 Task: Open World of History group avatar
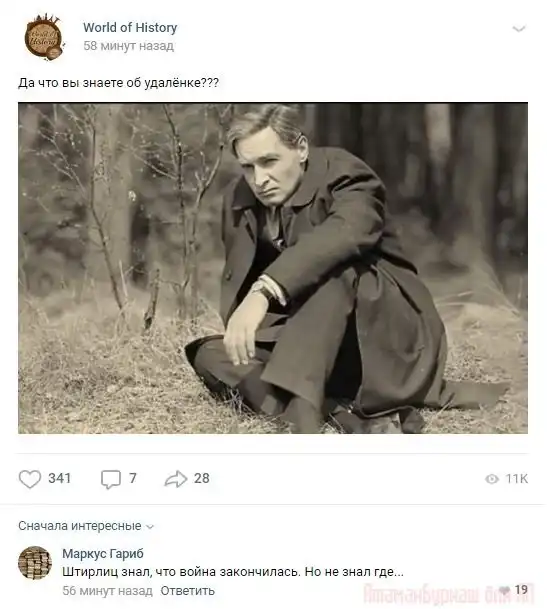click(x=44, y=37)
